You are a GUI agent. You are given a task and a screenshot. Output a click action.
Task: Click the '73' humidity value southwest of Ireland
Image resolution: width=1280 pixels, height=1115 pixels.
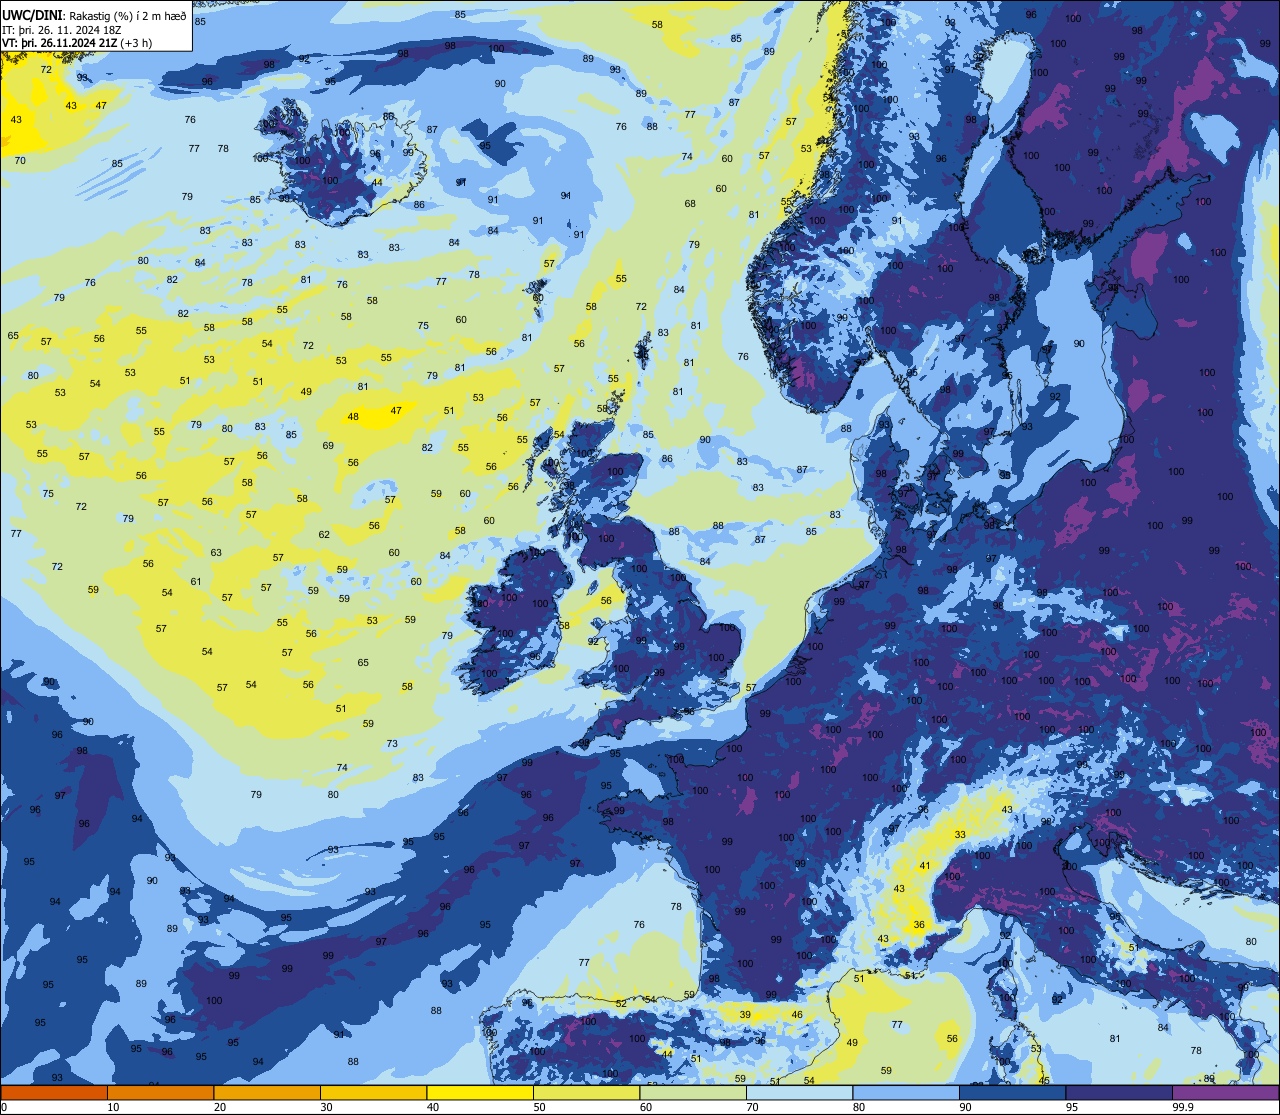pos(392,744)
